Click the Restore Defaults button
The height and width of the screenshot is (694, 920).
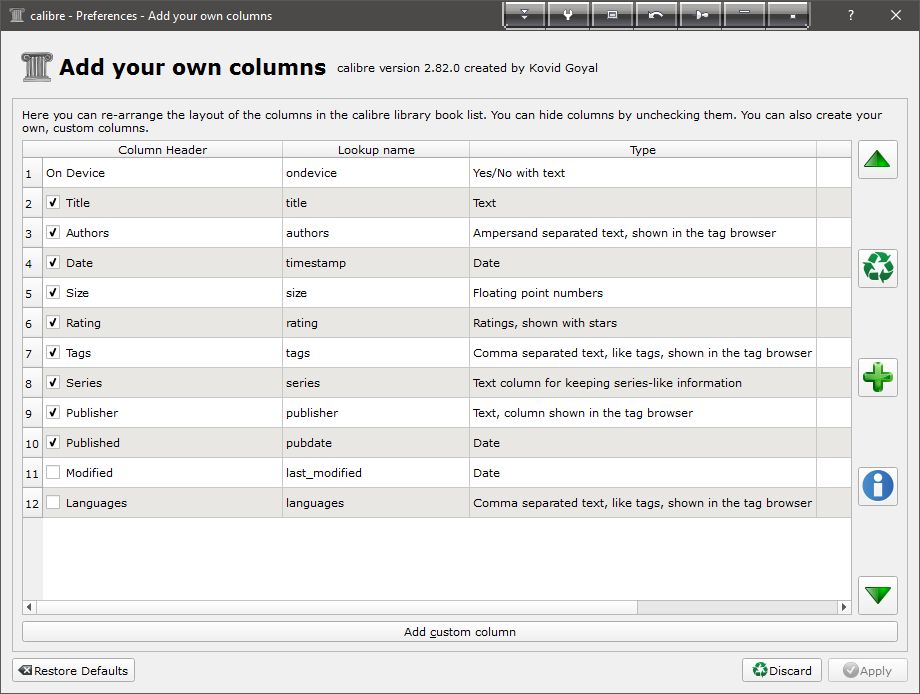(73, 670)
